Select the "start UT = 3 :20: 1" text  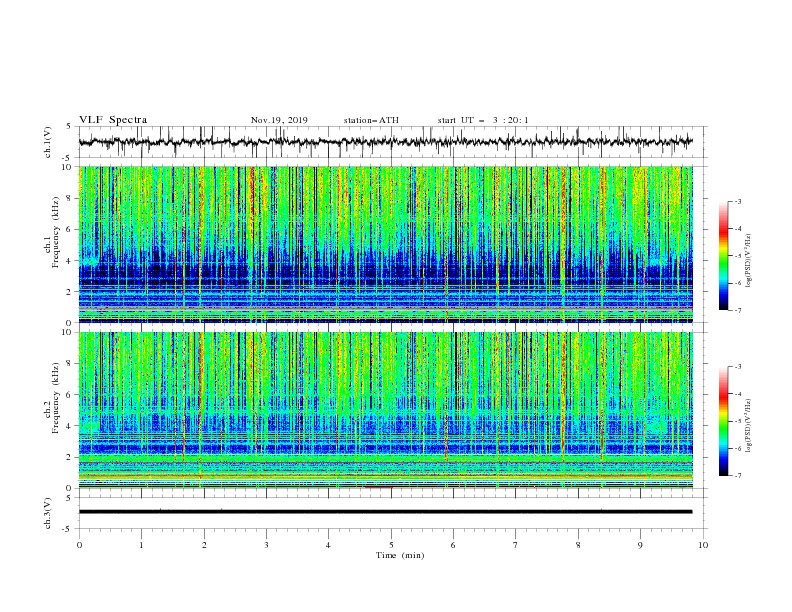point(483,120)
